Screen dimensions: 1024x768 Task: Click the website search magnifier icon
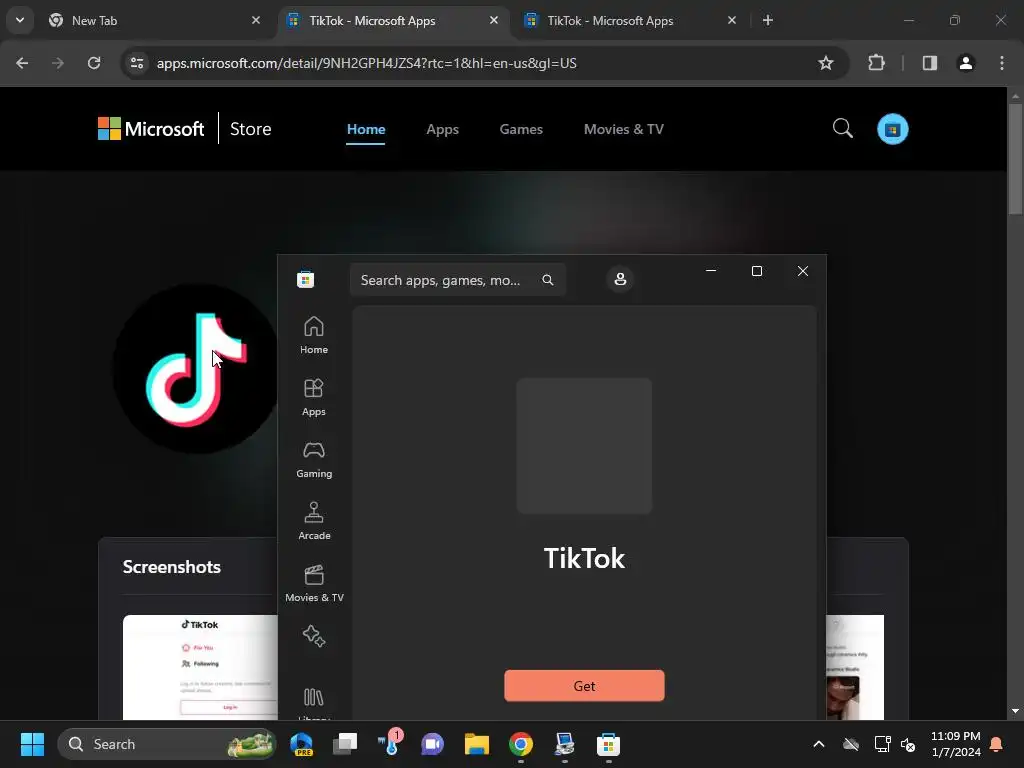click(x=842, y=129)
